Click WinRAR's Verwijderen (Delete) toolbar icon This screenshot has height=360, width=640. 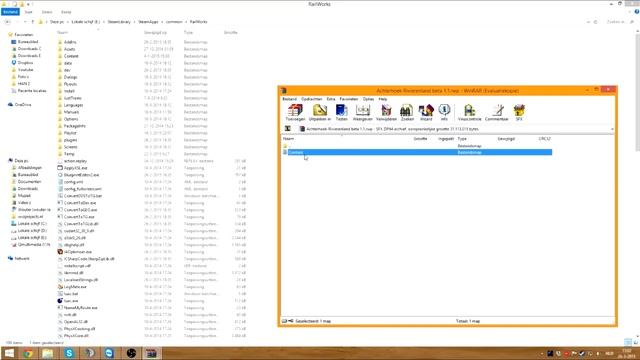pos(386,112)
